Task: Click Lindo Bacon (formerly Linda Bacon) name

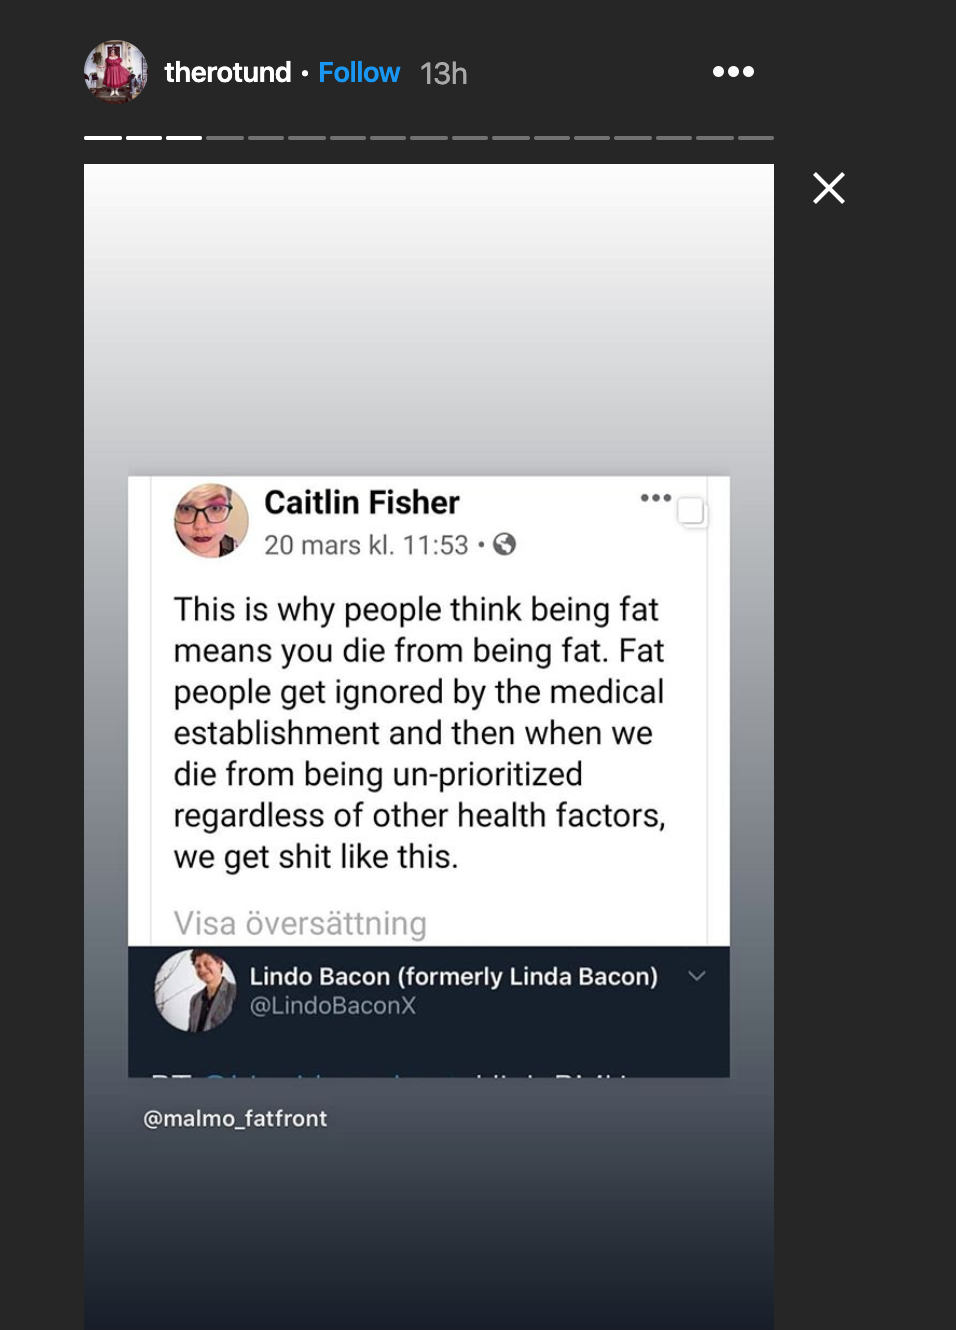Action: [x=454, y=976]
